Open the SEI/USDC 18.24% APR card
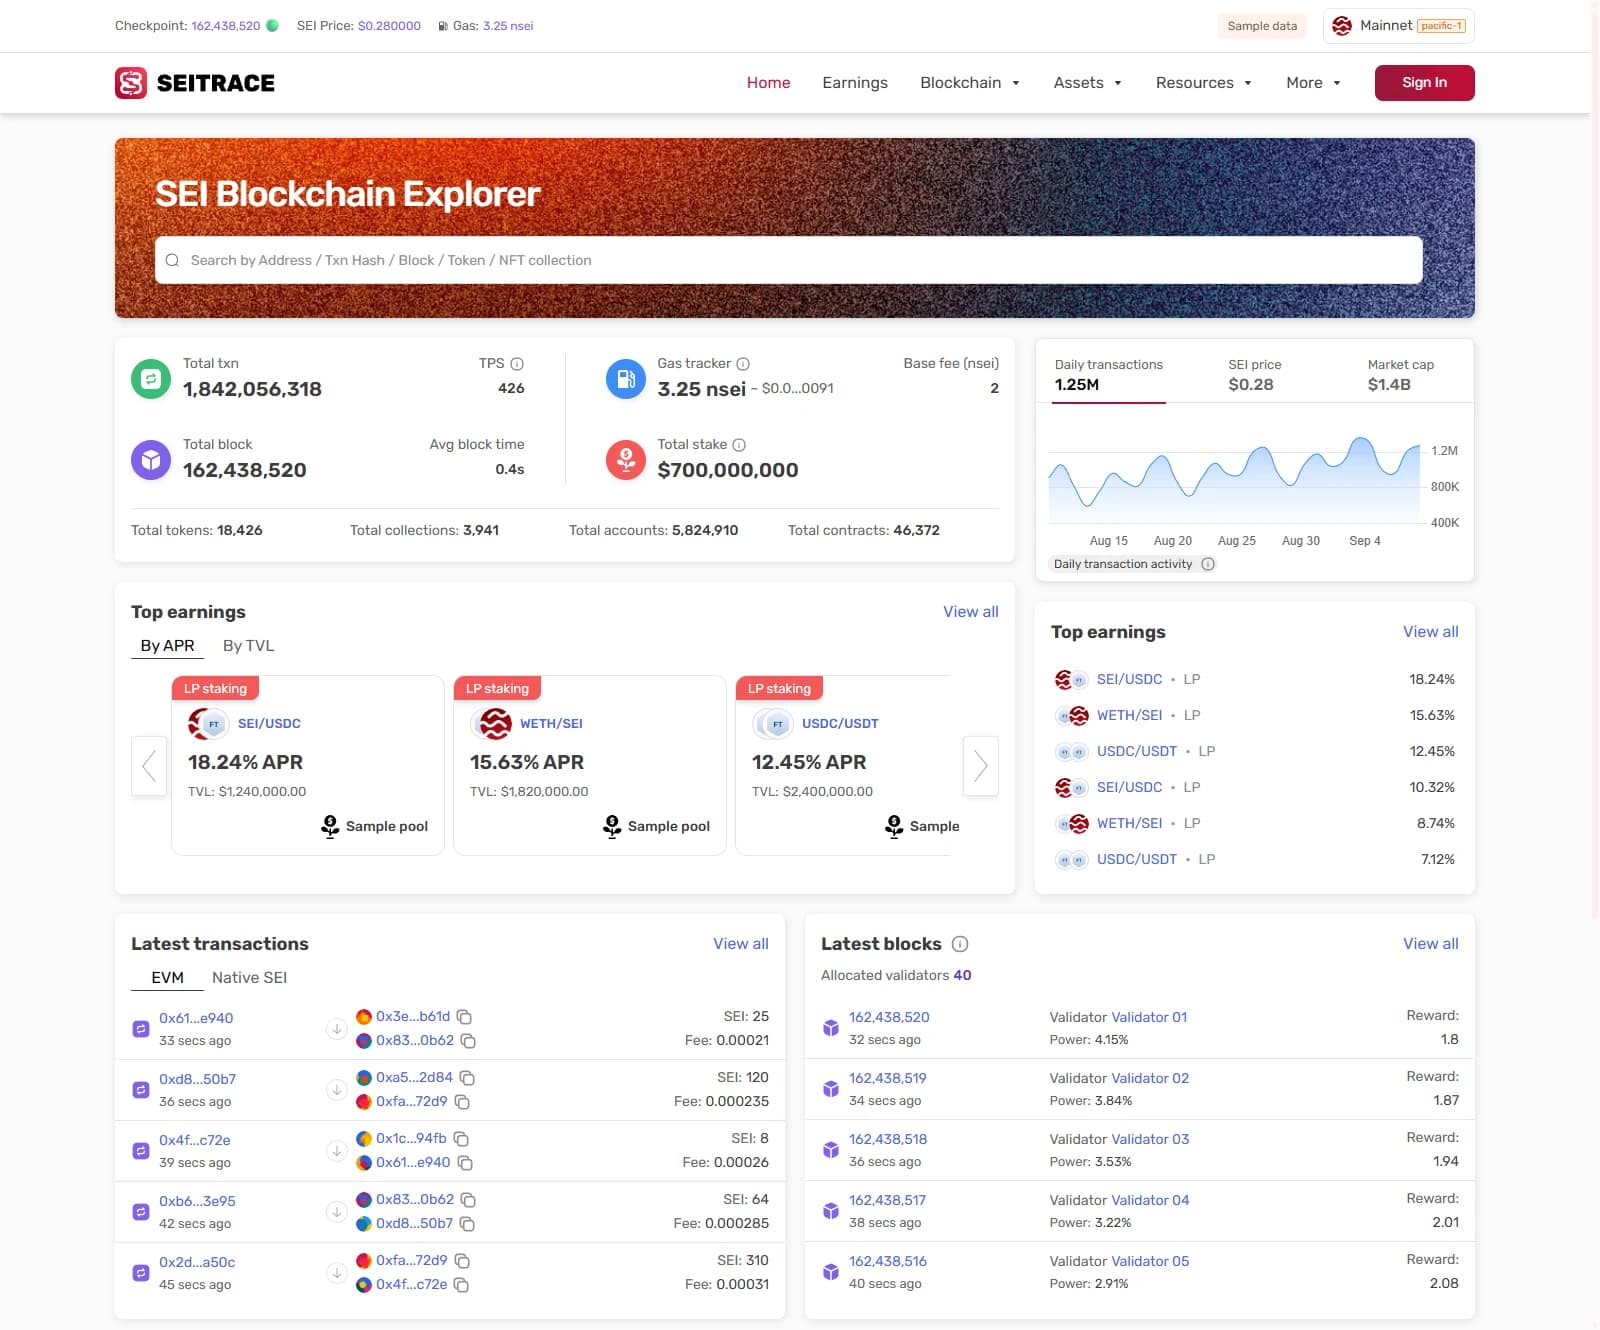Screen dimensions: 1600x1330 click(x=307, y=766)
